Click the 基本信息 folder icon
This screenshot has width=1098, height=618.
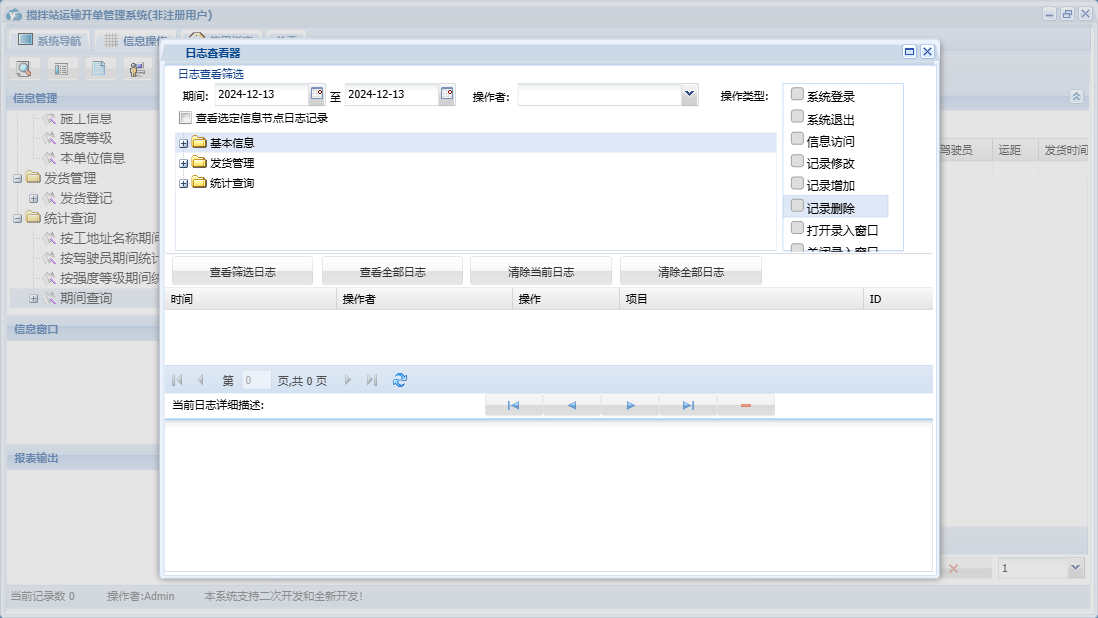click(199, 143)
